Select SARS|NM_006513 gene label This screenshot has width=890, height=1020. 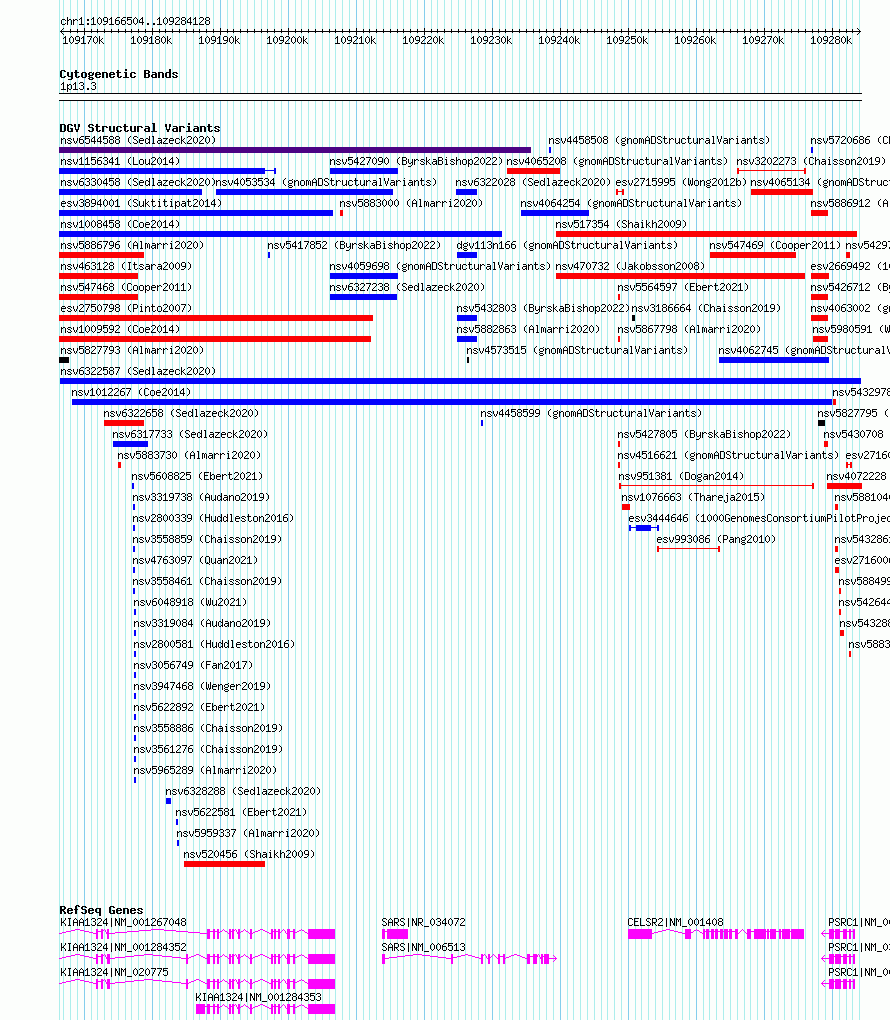(424, 948)
